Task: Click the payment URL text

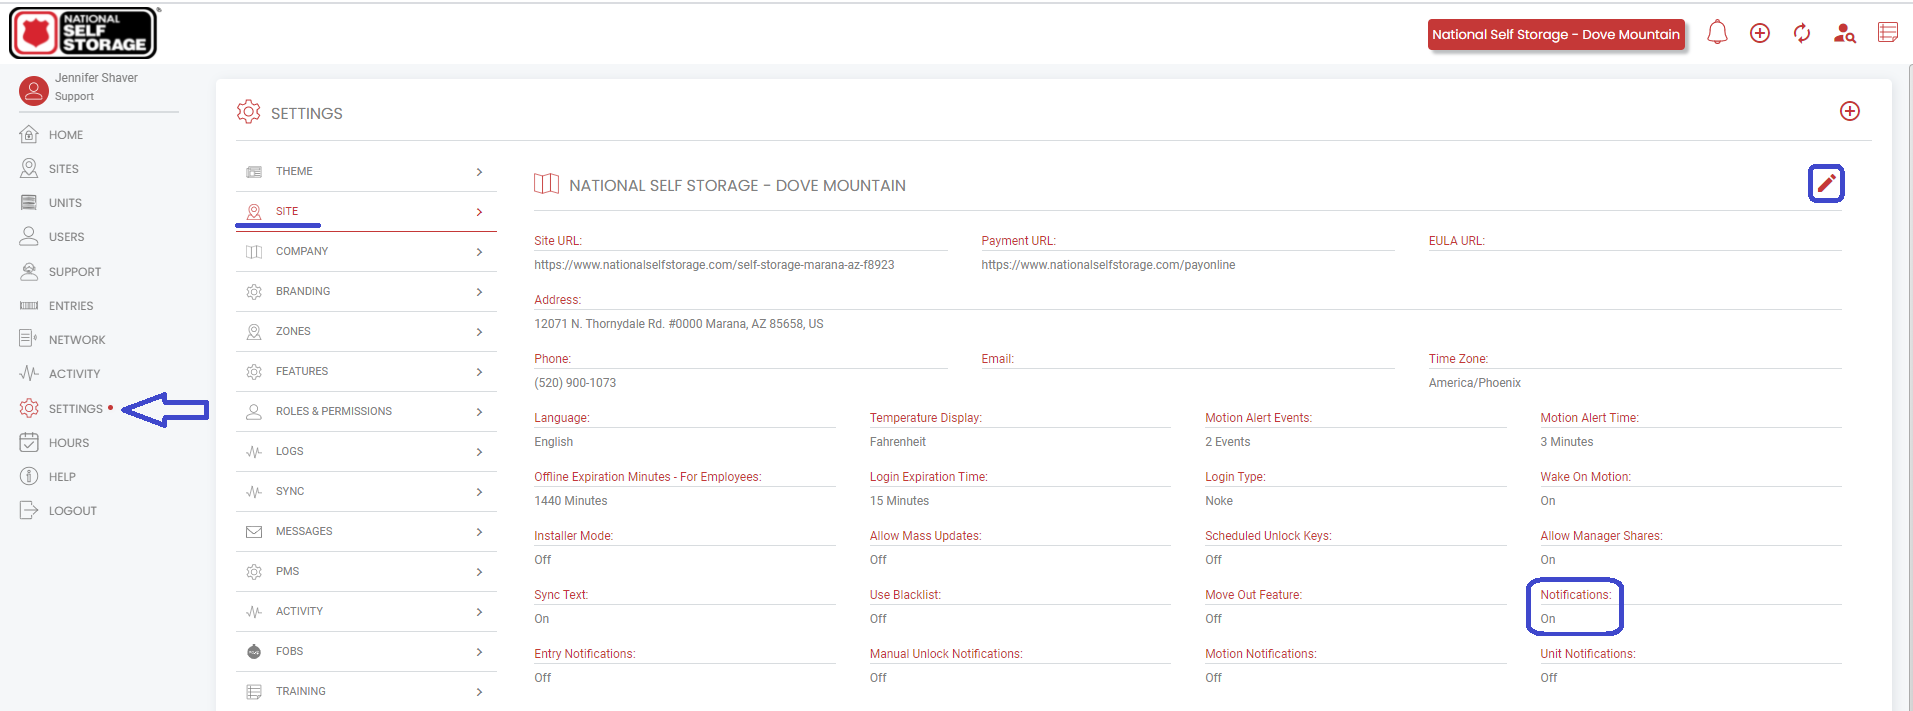Action: click(1108, 265)
